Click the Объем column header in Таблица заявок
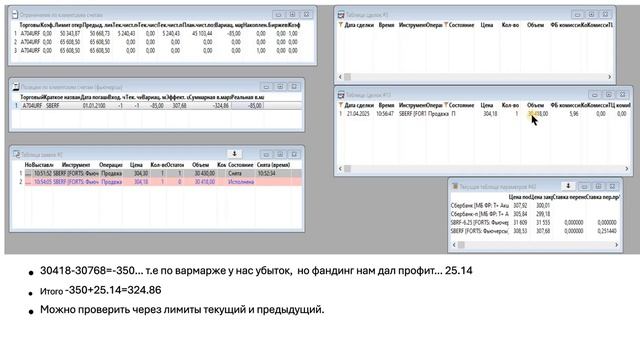 (x=200, y=165)
